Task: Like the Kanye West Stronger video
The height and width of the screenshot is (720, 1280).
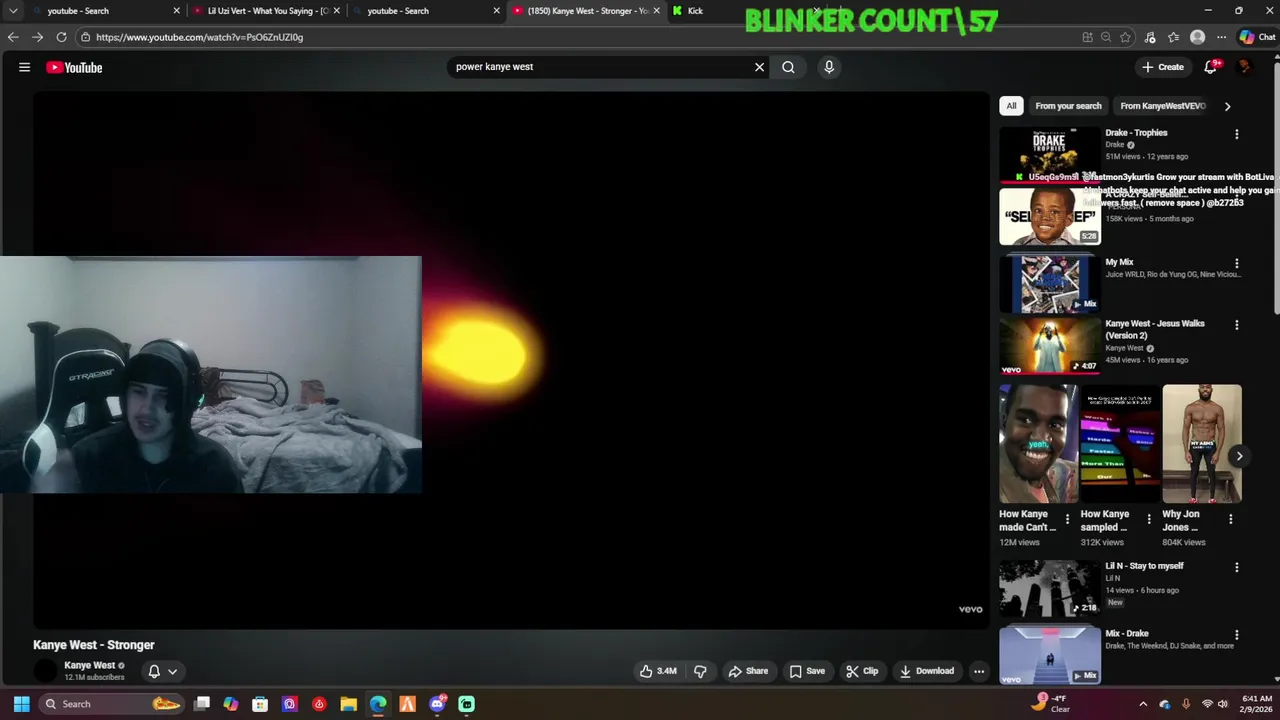Action: coord(658,671)
